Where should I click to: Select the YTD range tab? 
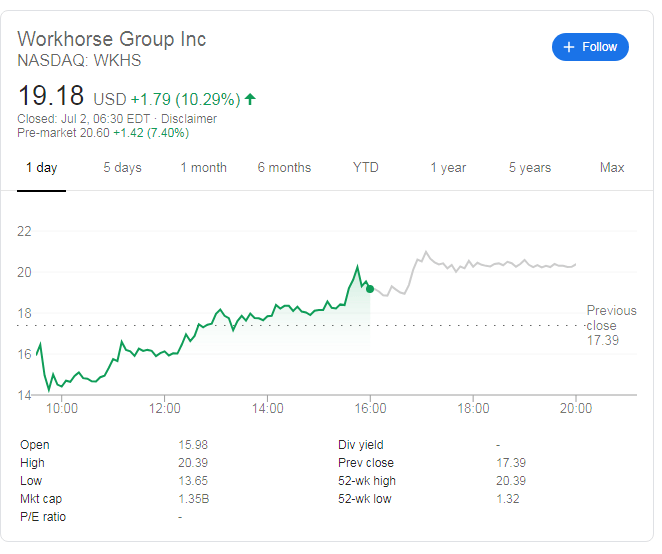(366, 168)
